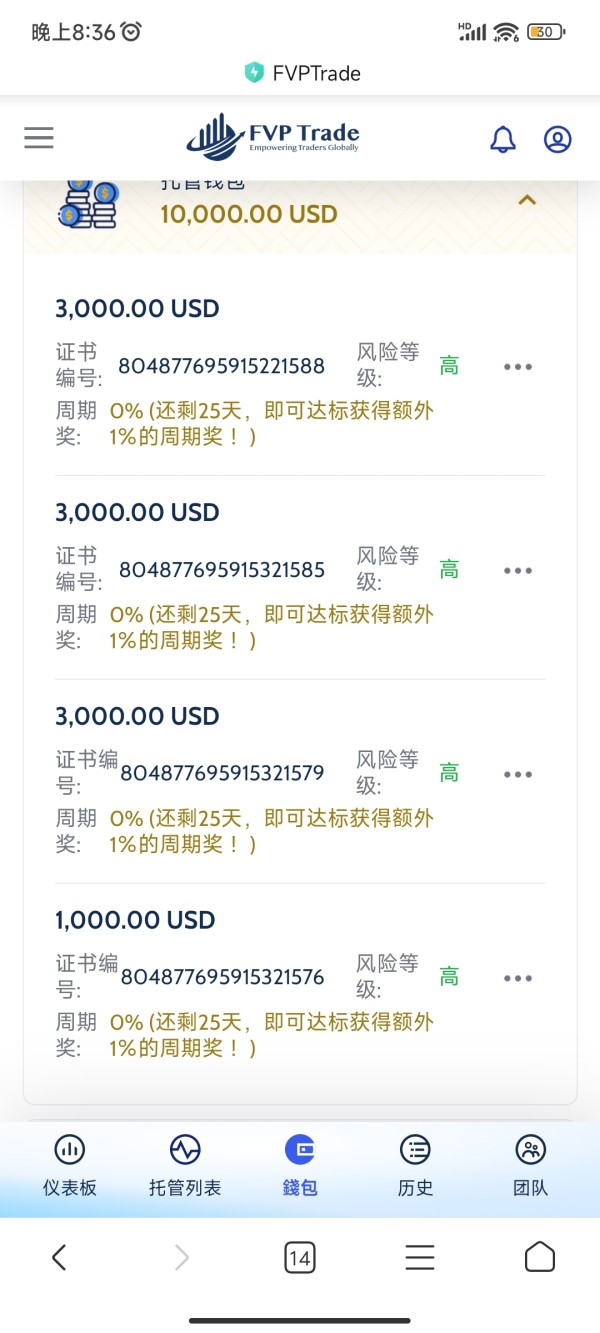Go to the browser home page
The image size is (600, 1333).
(x=540, y=1257)
